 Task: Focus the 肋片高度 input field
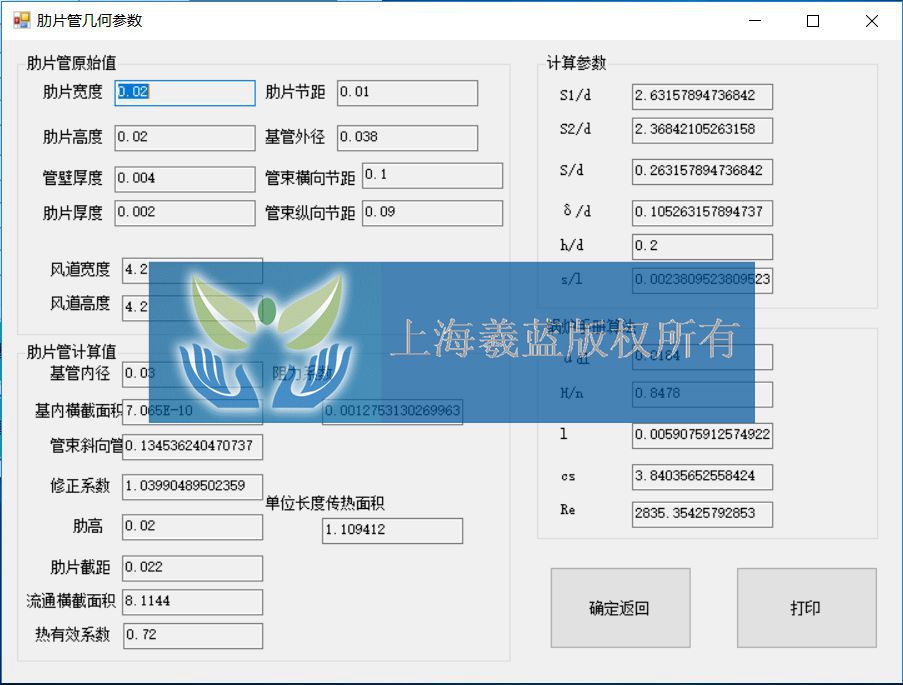(185, 138)
